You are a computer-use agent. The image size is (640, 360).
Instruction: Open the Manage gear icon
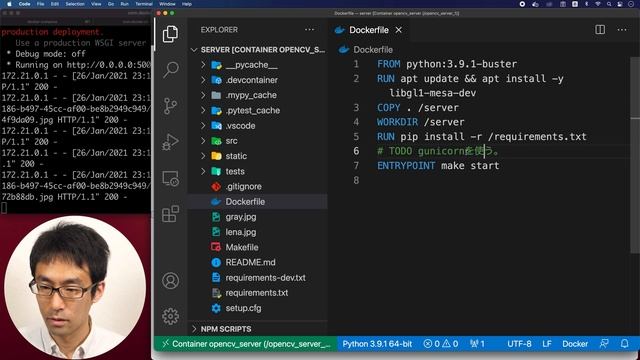[x=171, y=316]
